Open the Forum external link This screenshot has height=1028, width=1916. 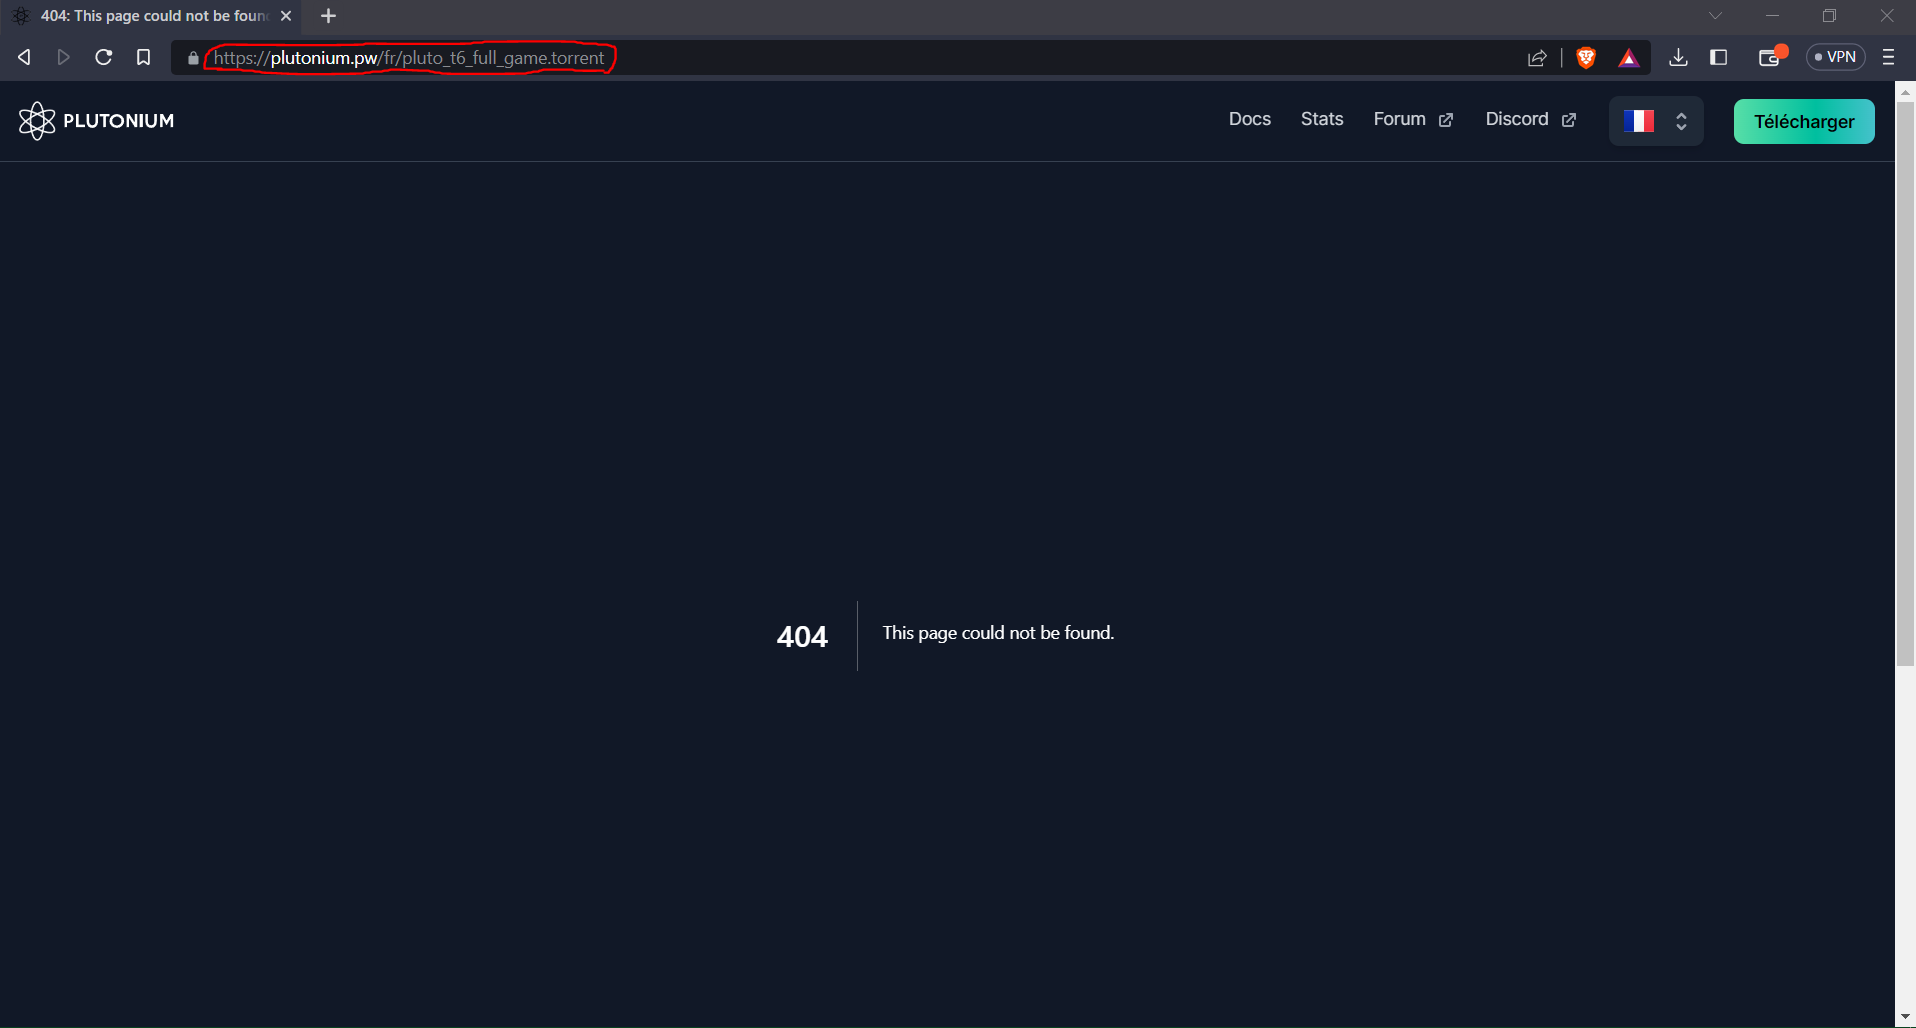(x=1412, y=119)
